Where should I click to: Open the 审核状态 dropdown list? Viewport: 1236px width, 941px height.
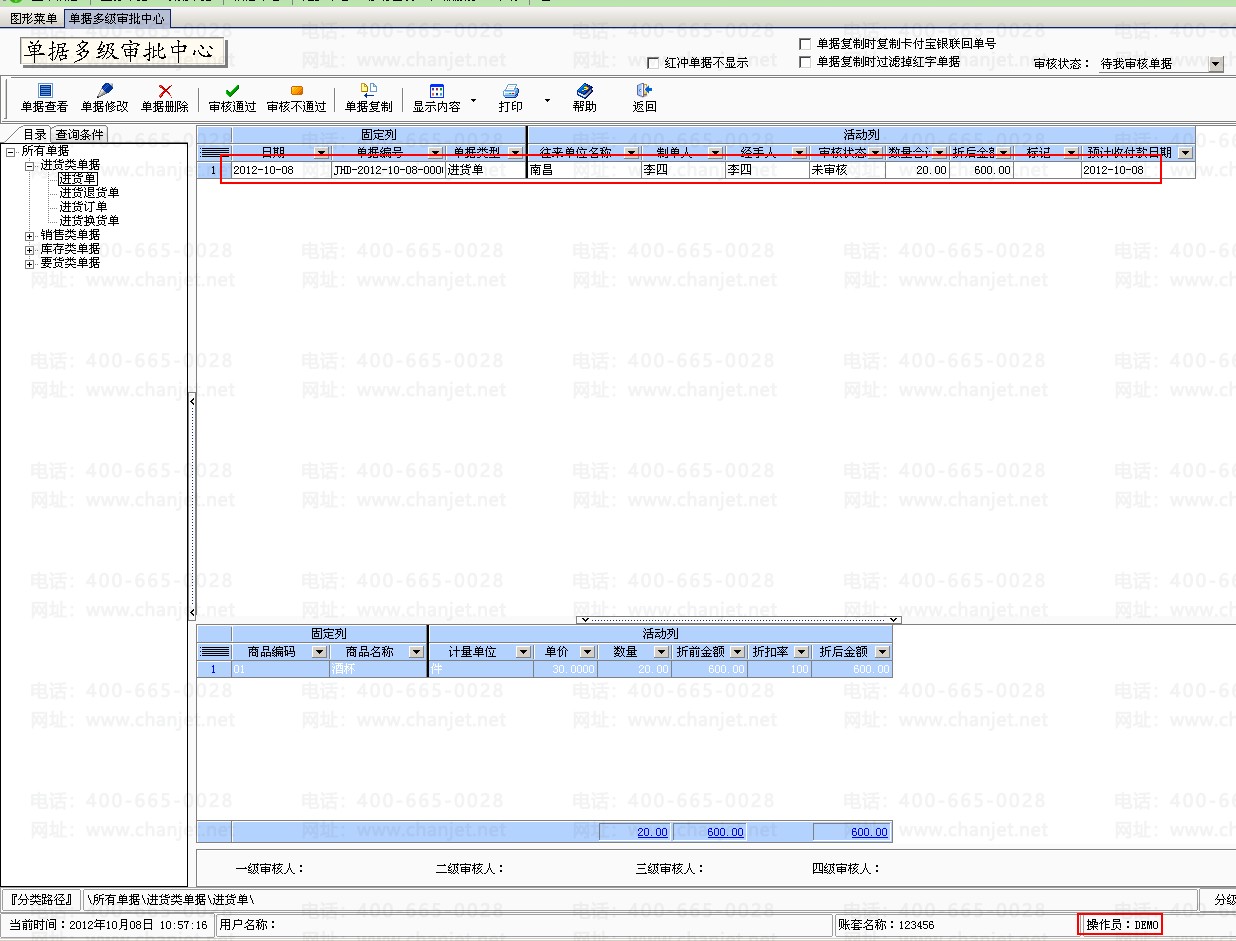click(1216, 64)
